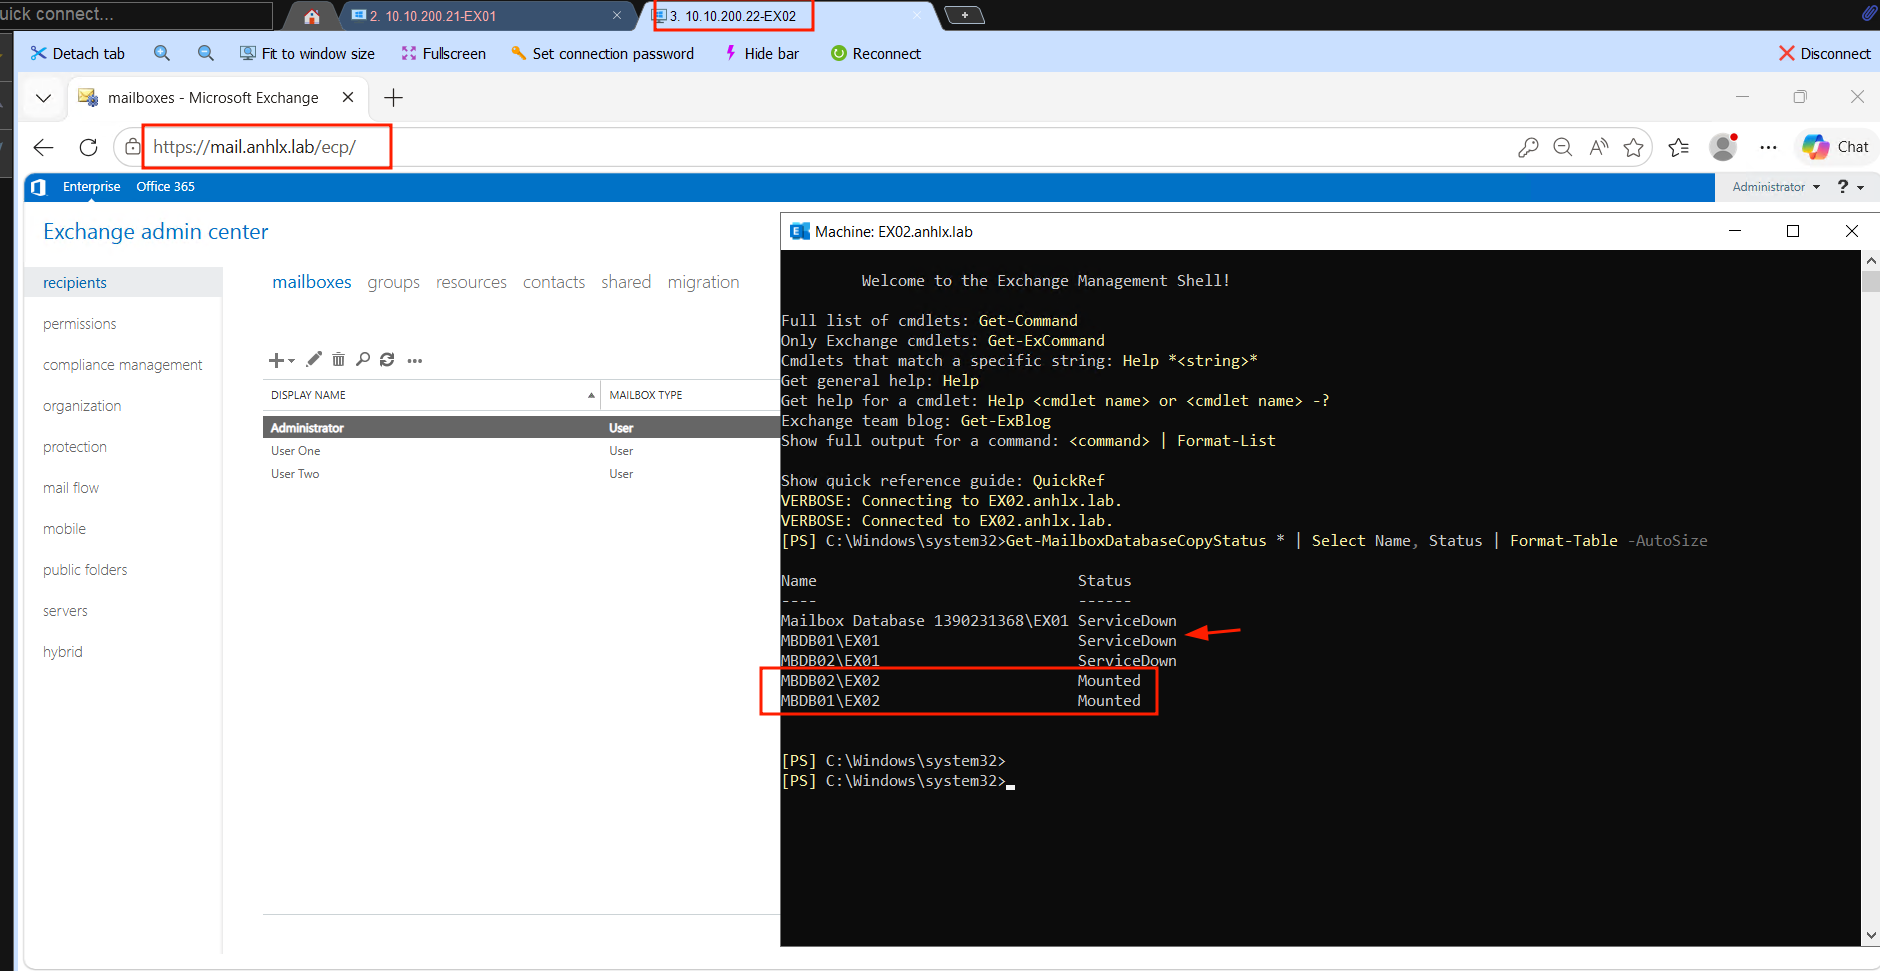This screenshot has width=1880, height=971.
Task: Sort by DISPLAY NAME column header
Action: 431,395
